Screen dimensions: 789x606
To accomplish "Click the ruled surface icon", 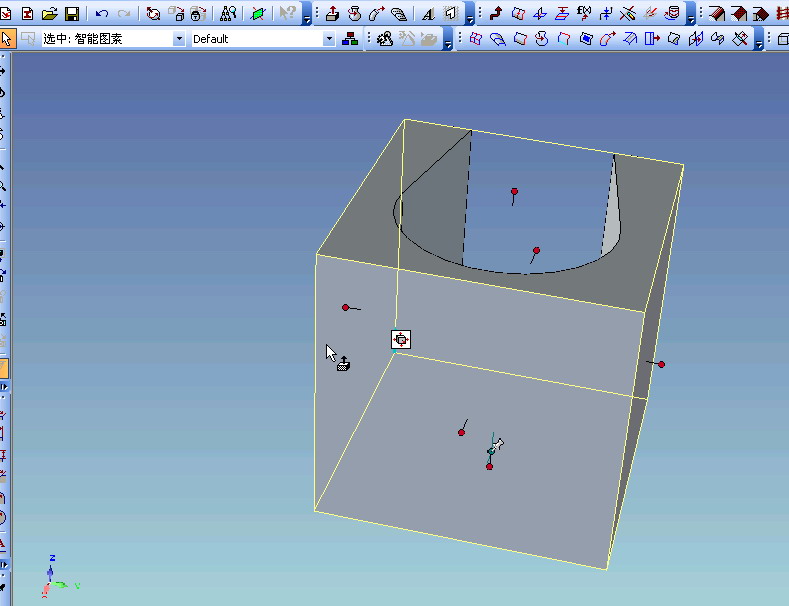I will [520, 39].
